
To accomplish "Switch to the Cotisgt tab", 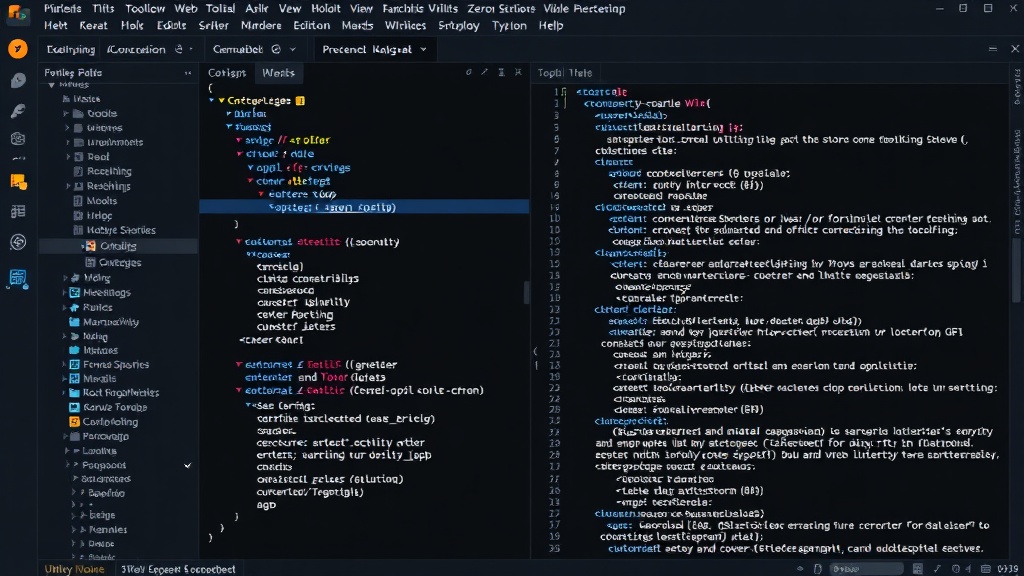I will (x=227, y=72).
